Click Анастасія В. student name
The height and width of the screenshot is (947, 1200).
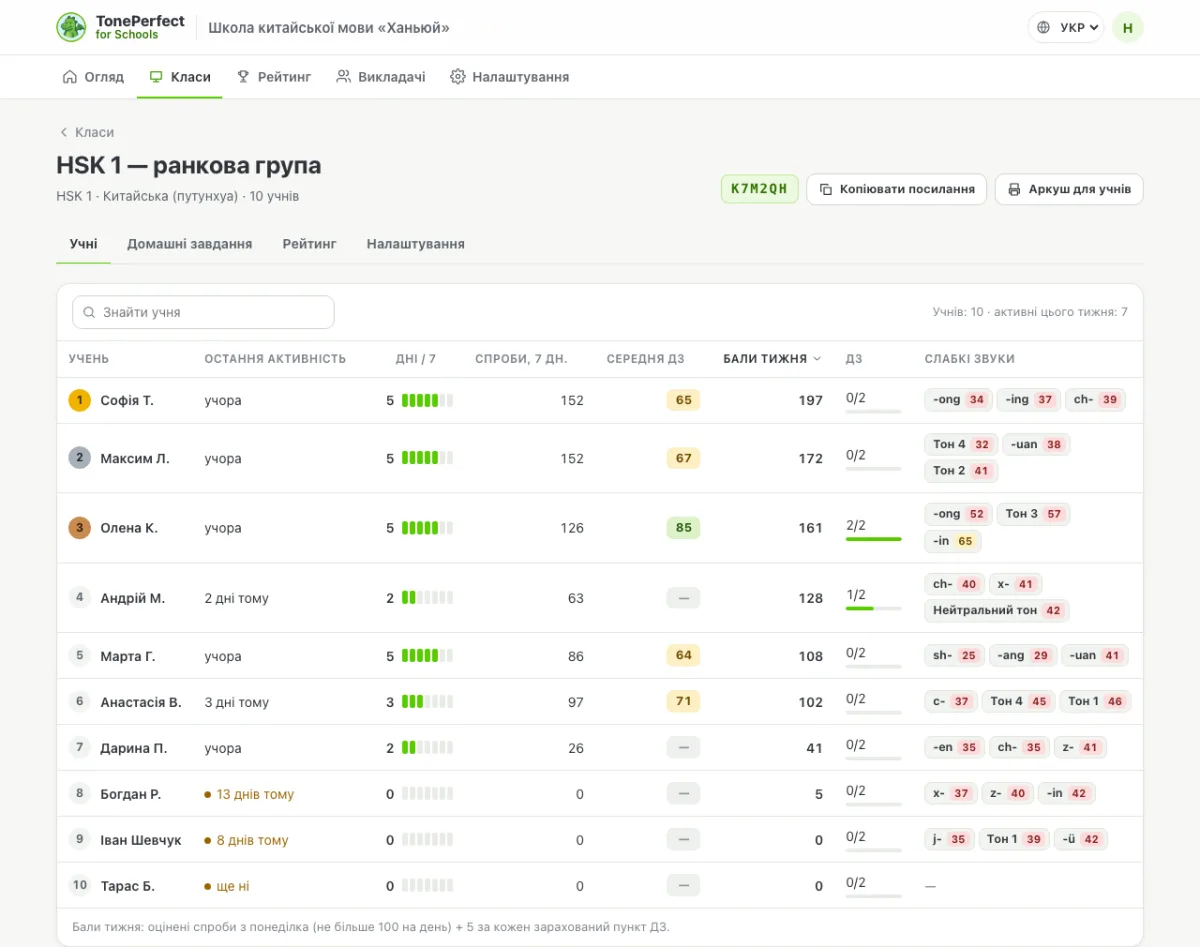(141, 702)
